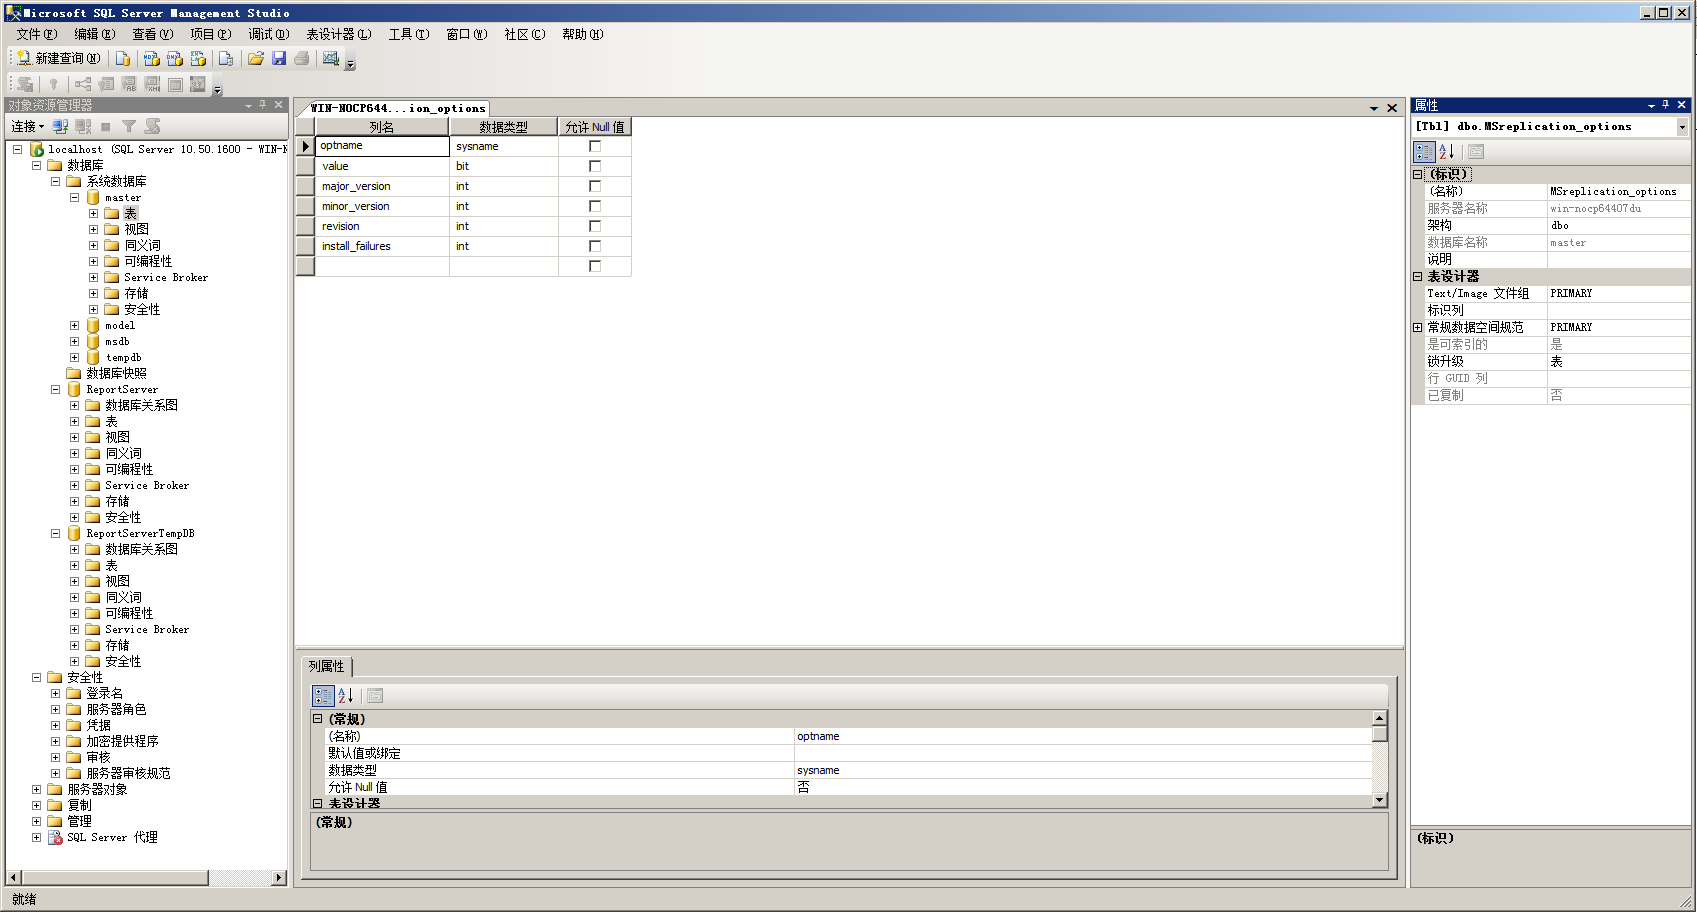Select the 登录名 folder in Security
Screen dimensions: 1697x912
104,694
